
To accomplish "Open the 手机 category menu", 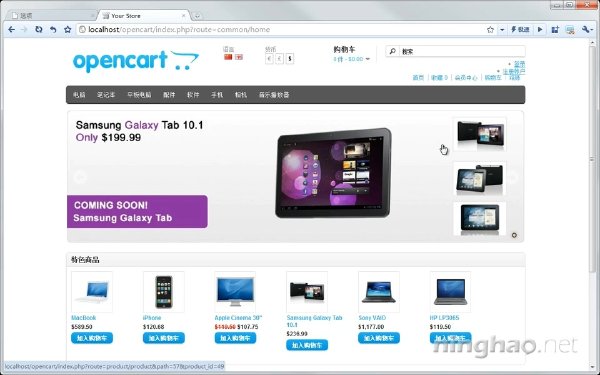I will click(217, 95).
